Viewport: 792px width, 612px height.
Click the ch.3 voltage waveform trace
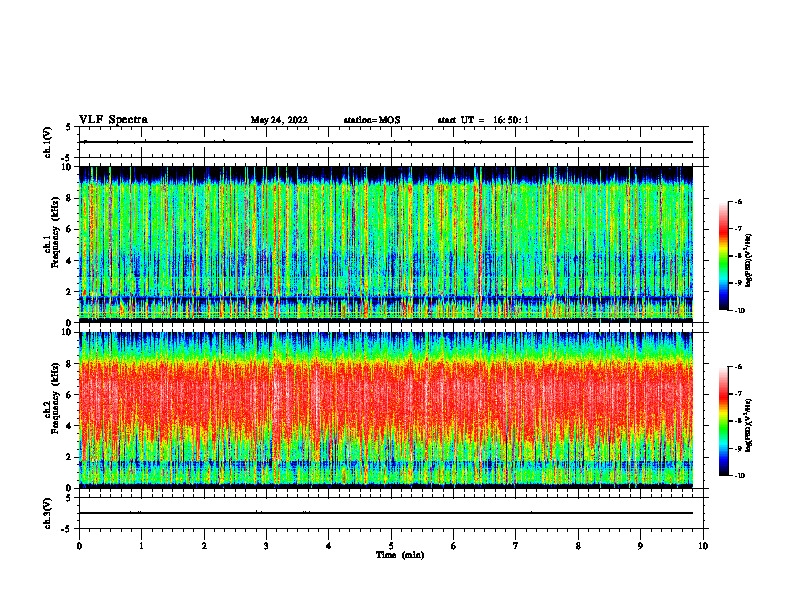[x=386, y=513]
